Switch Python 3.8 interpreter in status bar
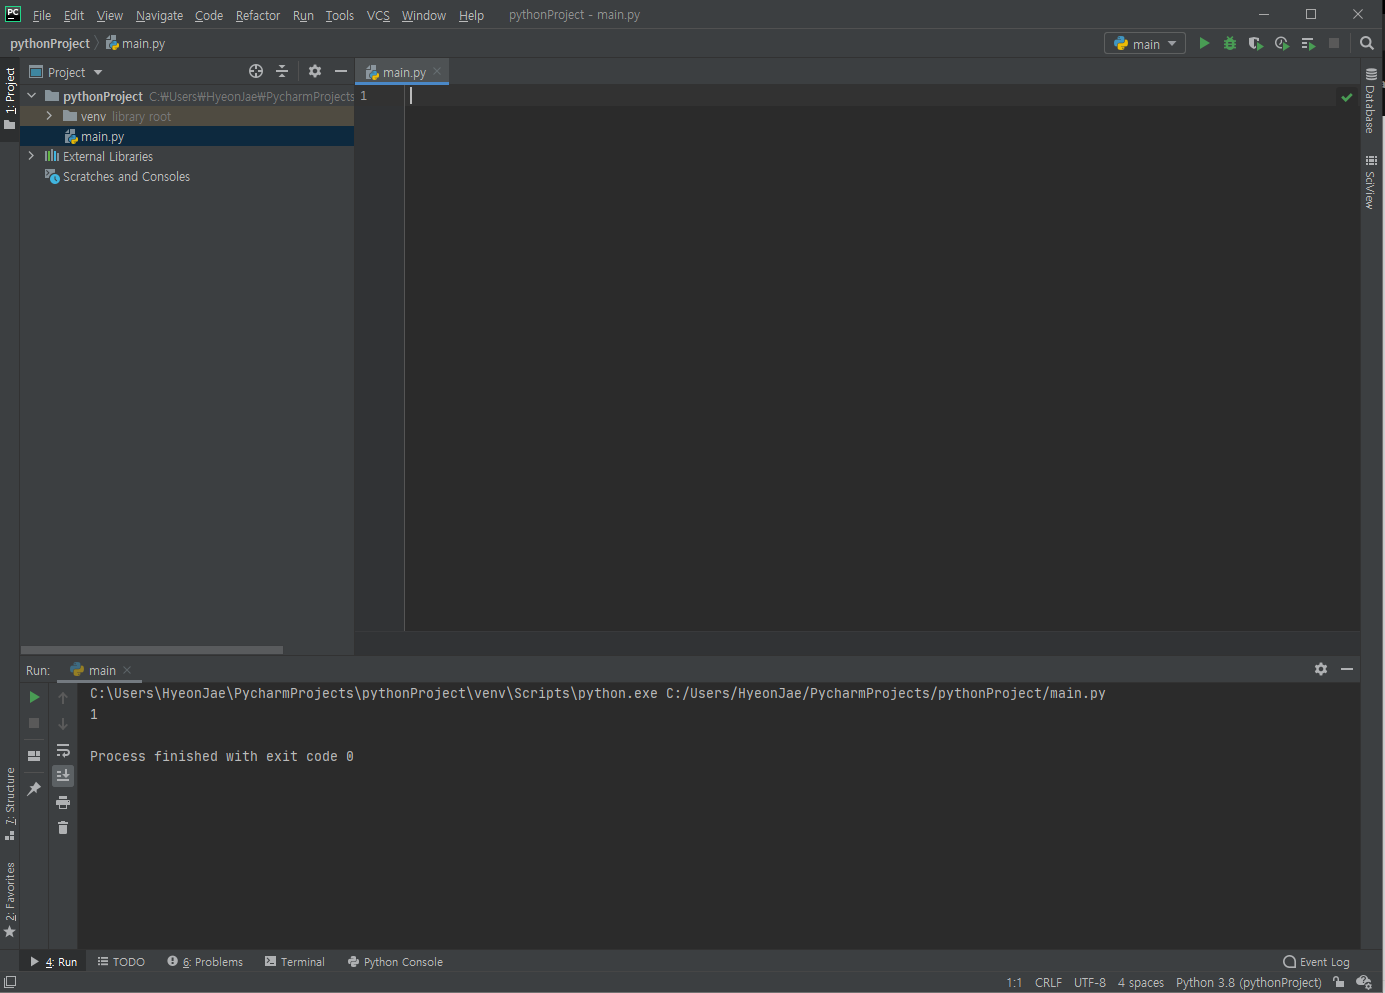Viewport: 1385px width, 993px height. click(1249, 982)
